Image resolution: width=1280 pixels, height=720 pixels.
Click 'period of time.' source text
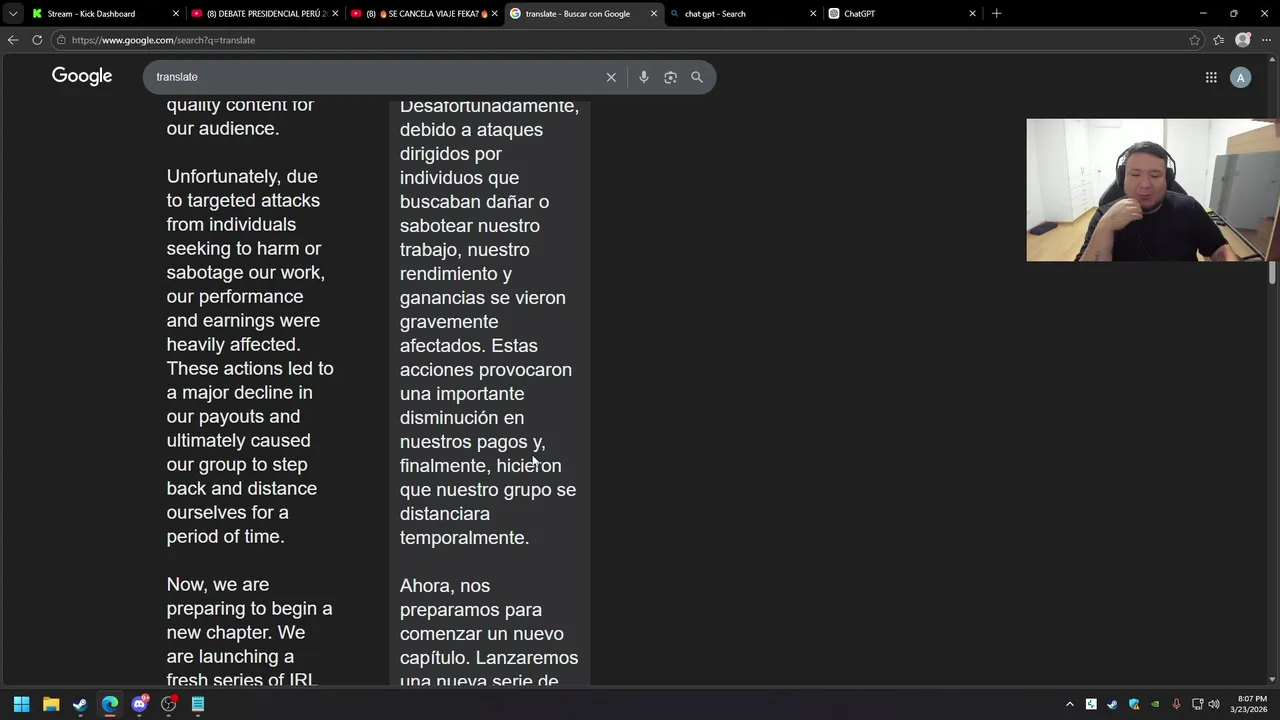(226, 537)
